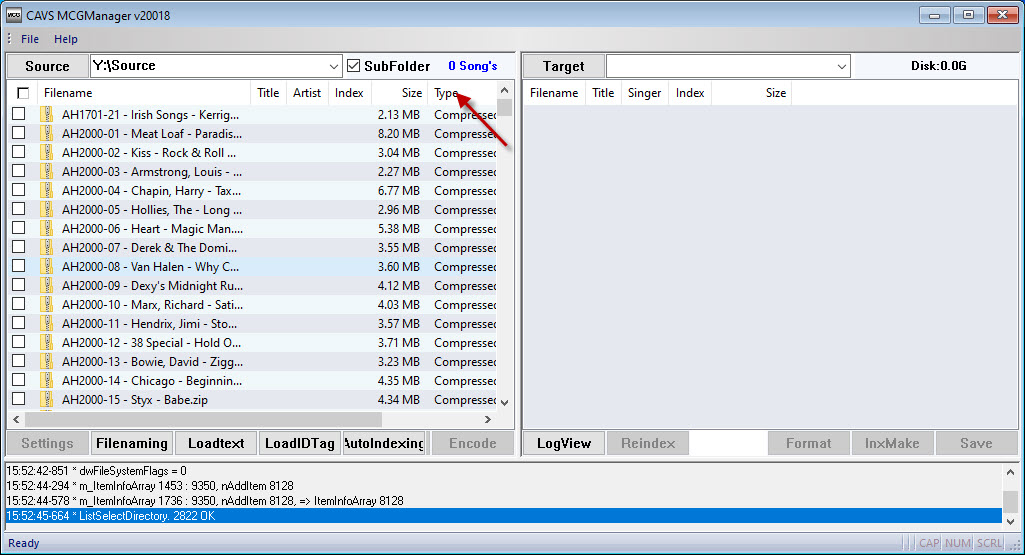Click zip icon of AH2000-15 Styx file
Image resolution: width=1025 pixels, height=555 pixels.
point(47,399)
